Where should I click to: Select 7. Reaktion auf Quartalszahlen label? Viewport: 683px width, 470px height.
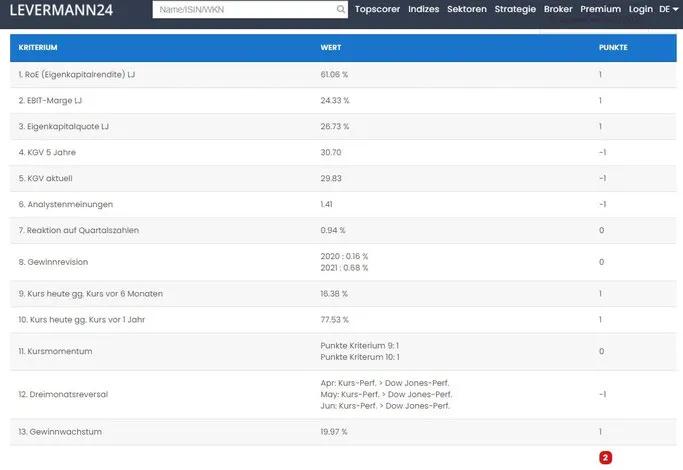[78, 230]
